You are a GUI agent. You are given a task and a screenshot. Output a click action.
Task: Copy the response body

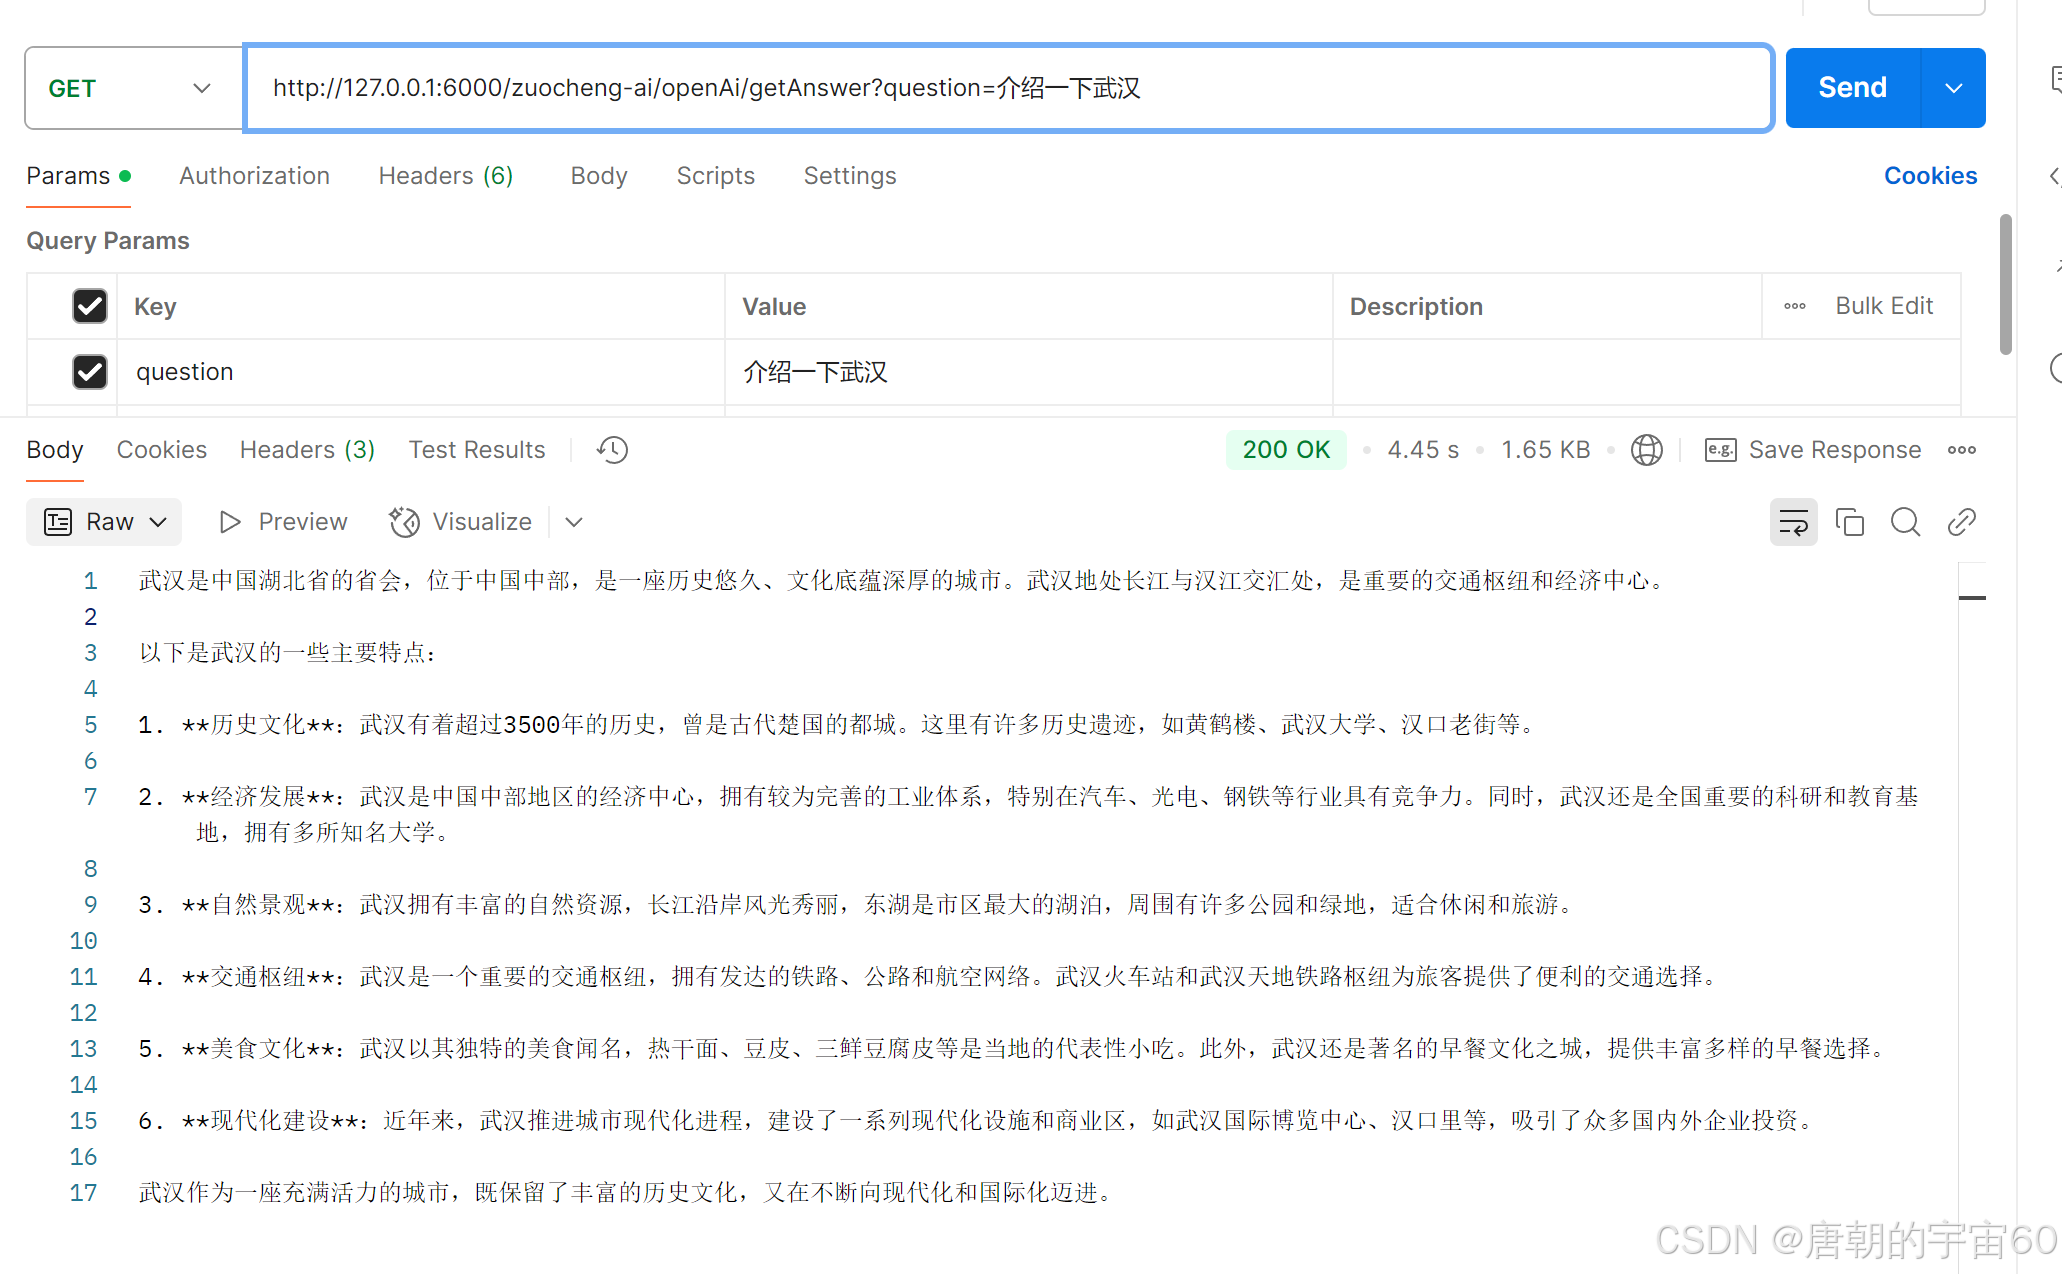1849,521
